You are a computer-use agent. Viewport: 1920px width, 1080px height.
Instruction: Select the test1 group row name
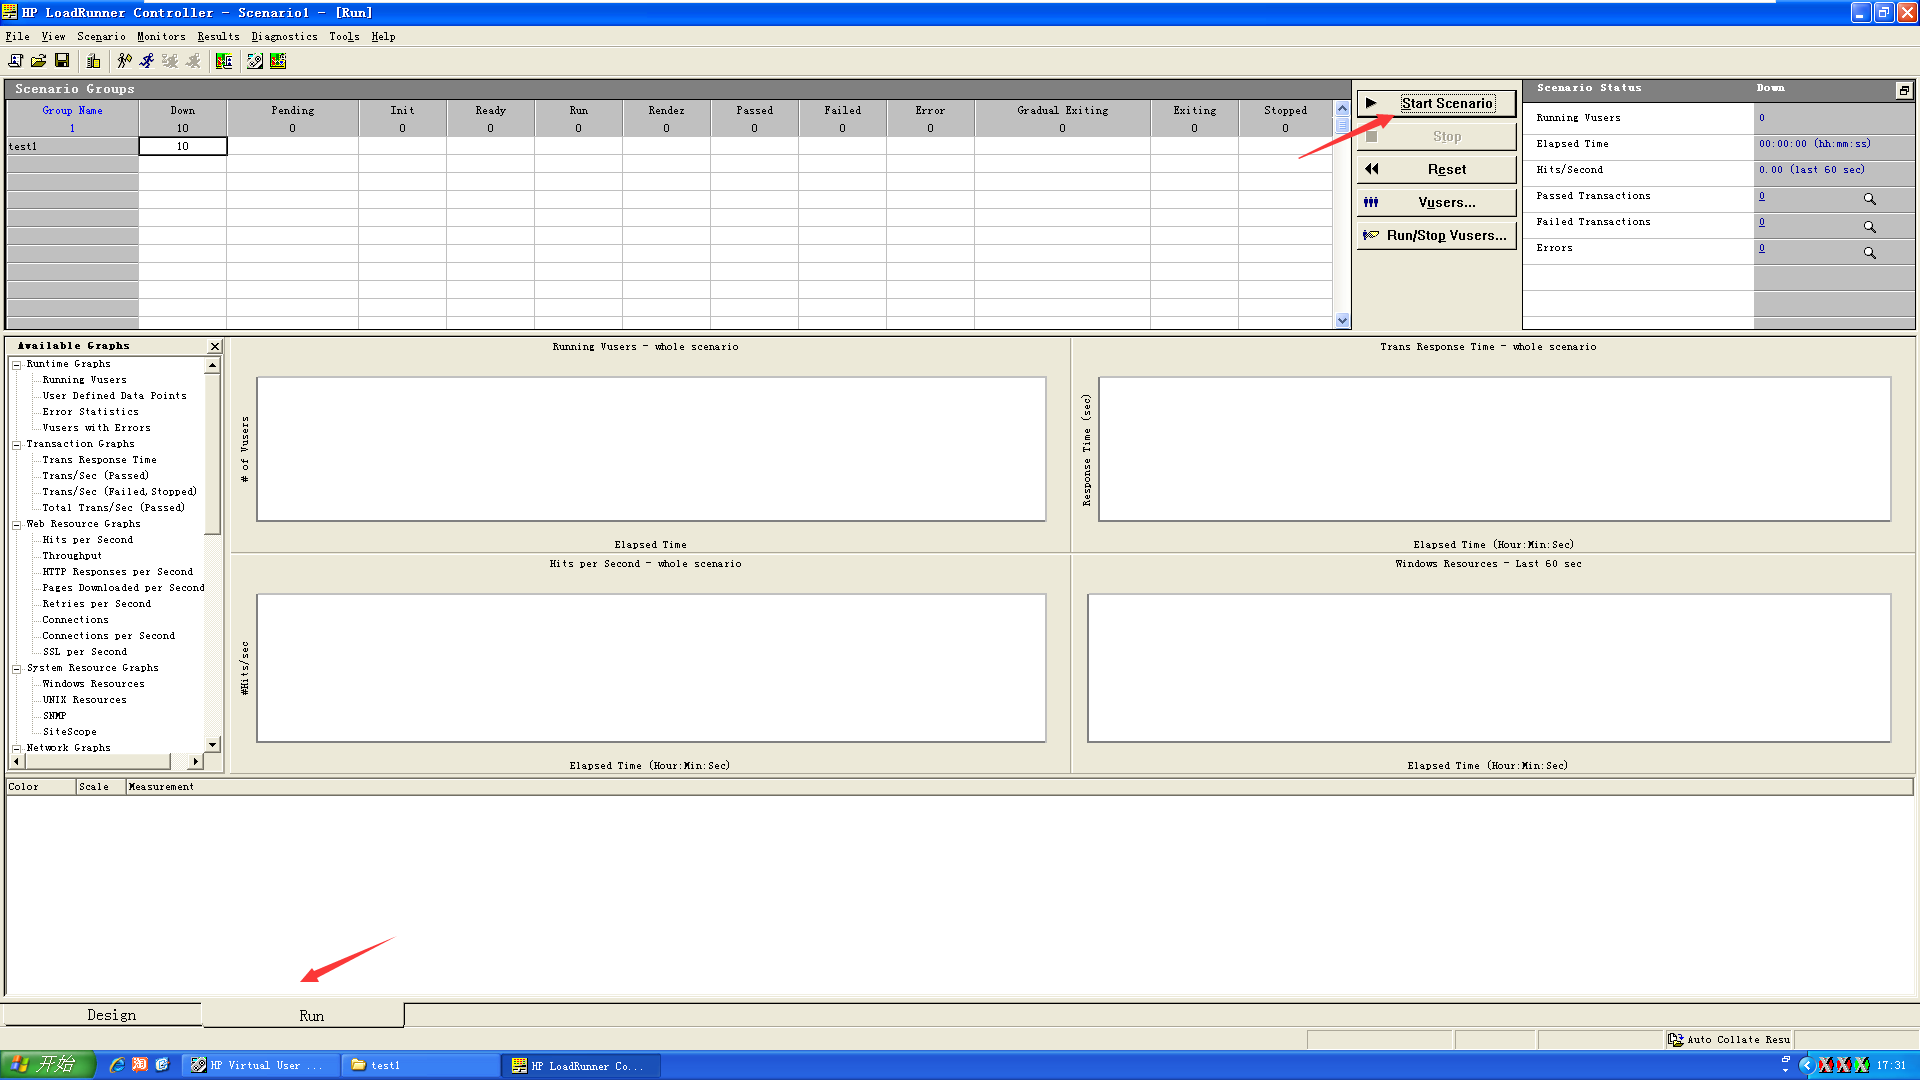point(72,146)
